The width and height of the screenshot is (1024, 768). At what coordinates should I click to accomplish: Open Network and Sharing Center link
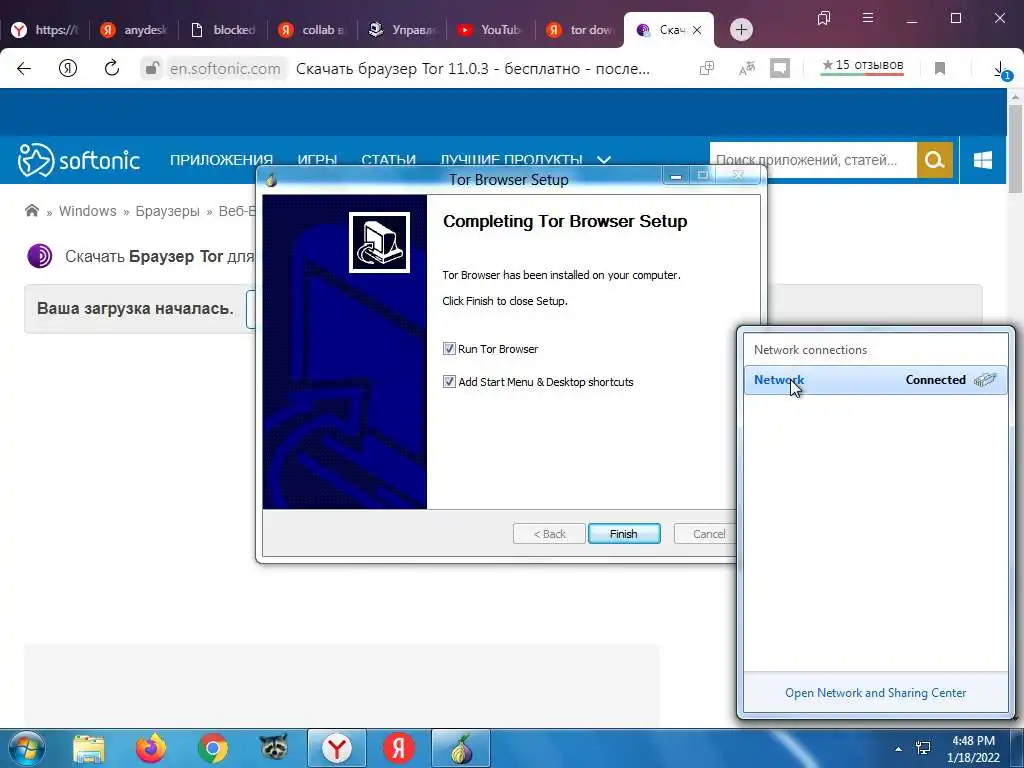point(875,692)
